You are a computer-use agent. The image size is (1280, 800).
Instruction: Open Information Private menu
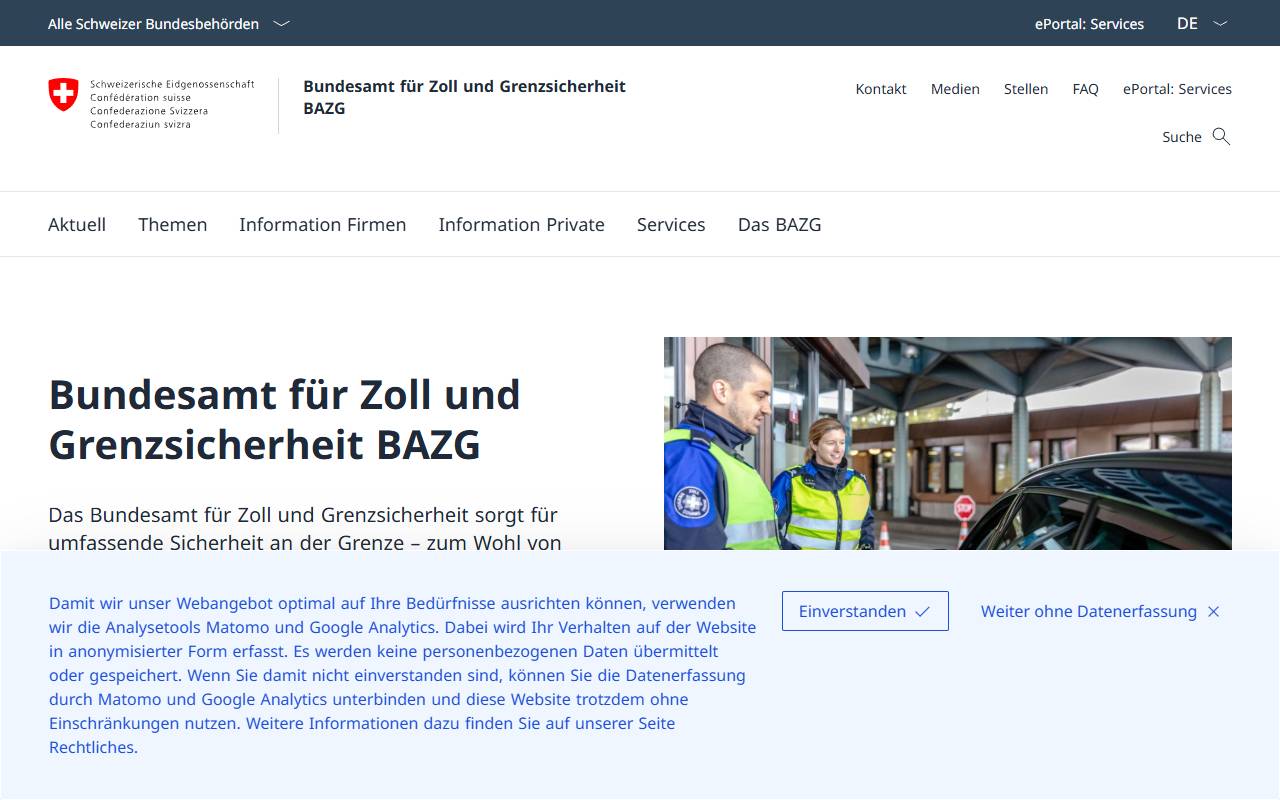(x=522, y=225)
